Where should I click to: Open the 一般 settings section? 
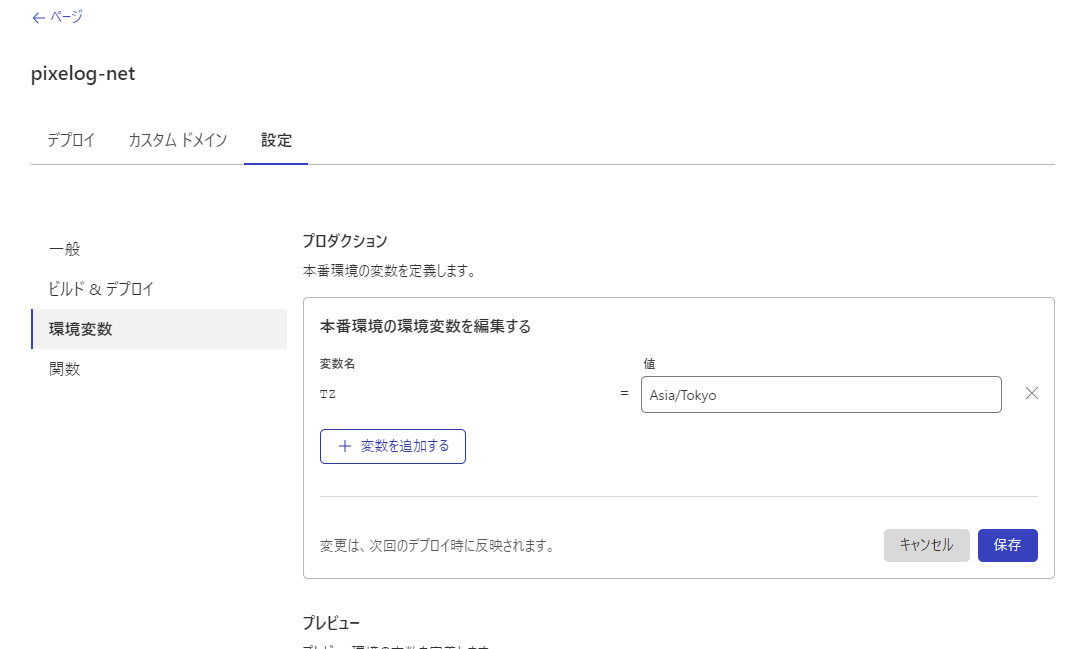click(66, 249)
